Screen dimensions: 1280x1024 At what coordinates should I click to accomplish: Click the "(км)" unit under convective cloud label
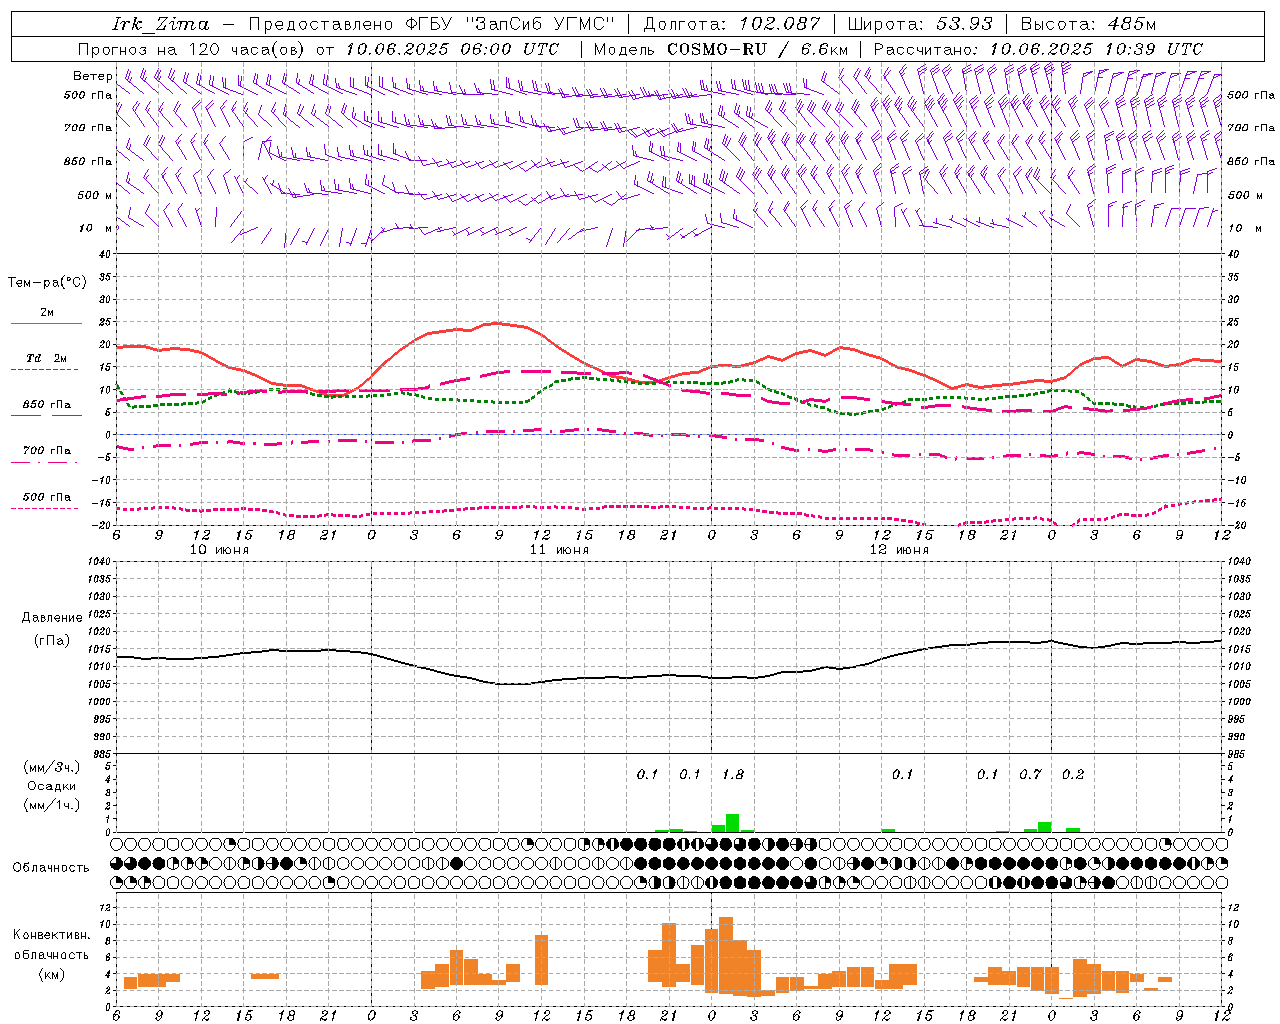[x=51, y=973]
